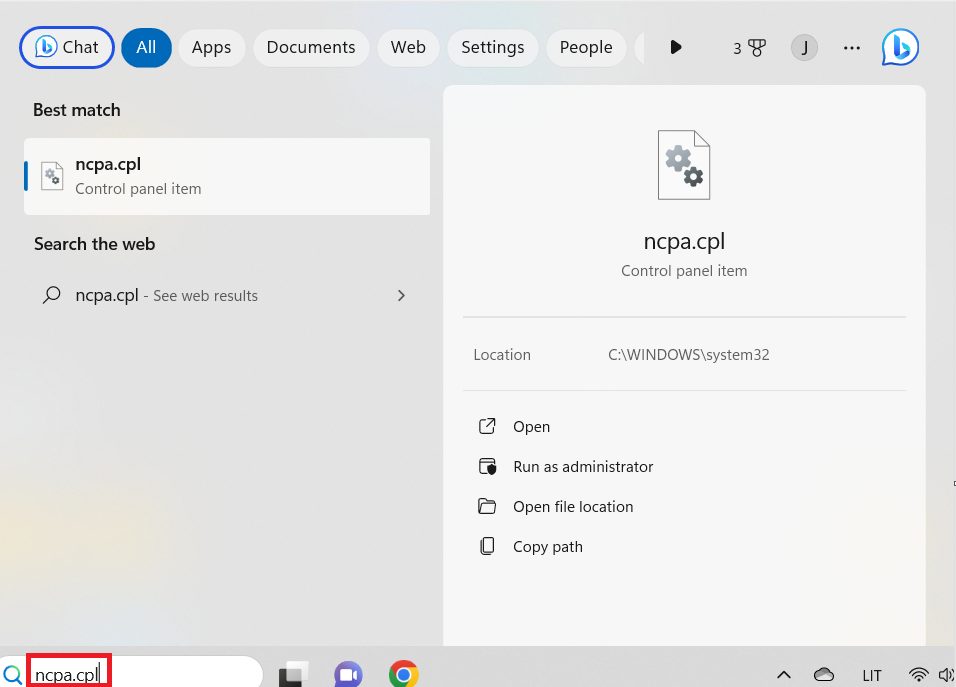Show hidden system tray icons
Viewport: 956px width, 687px height.
(783, 674)
